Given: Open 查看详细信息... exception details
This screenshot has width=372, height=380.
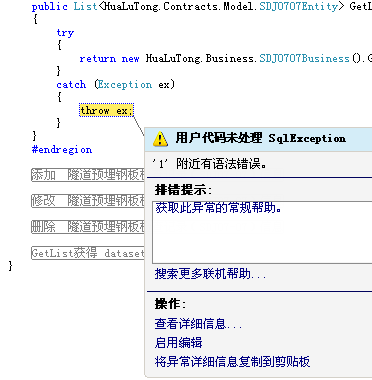Looking at the screenshot, I should pos(198,323).
